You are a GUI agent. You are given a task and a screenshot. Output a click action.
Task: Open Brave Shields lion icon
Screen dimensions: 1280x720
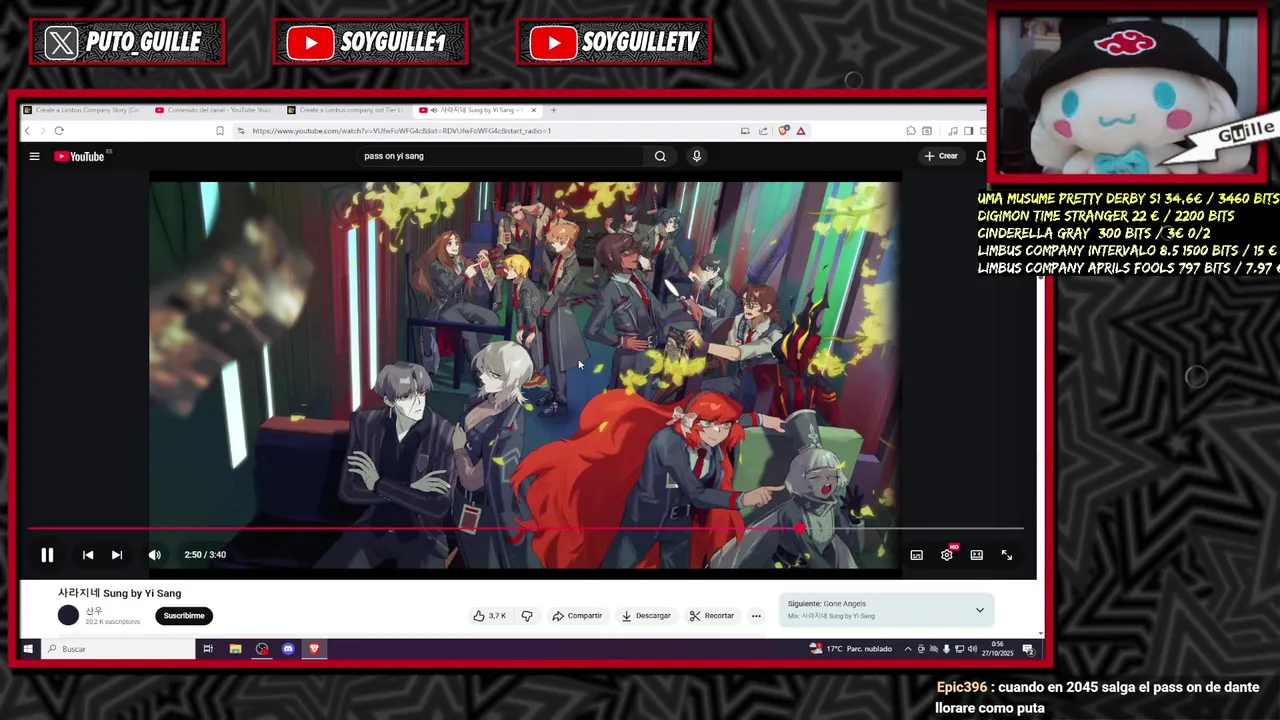point(784,131)
